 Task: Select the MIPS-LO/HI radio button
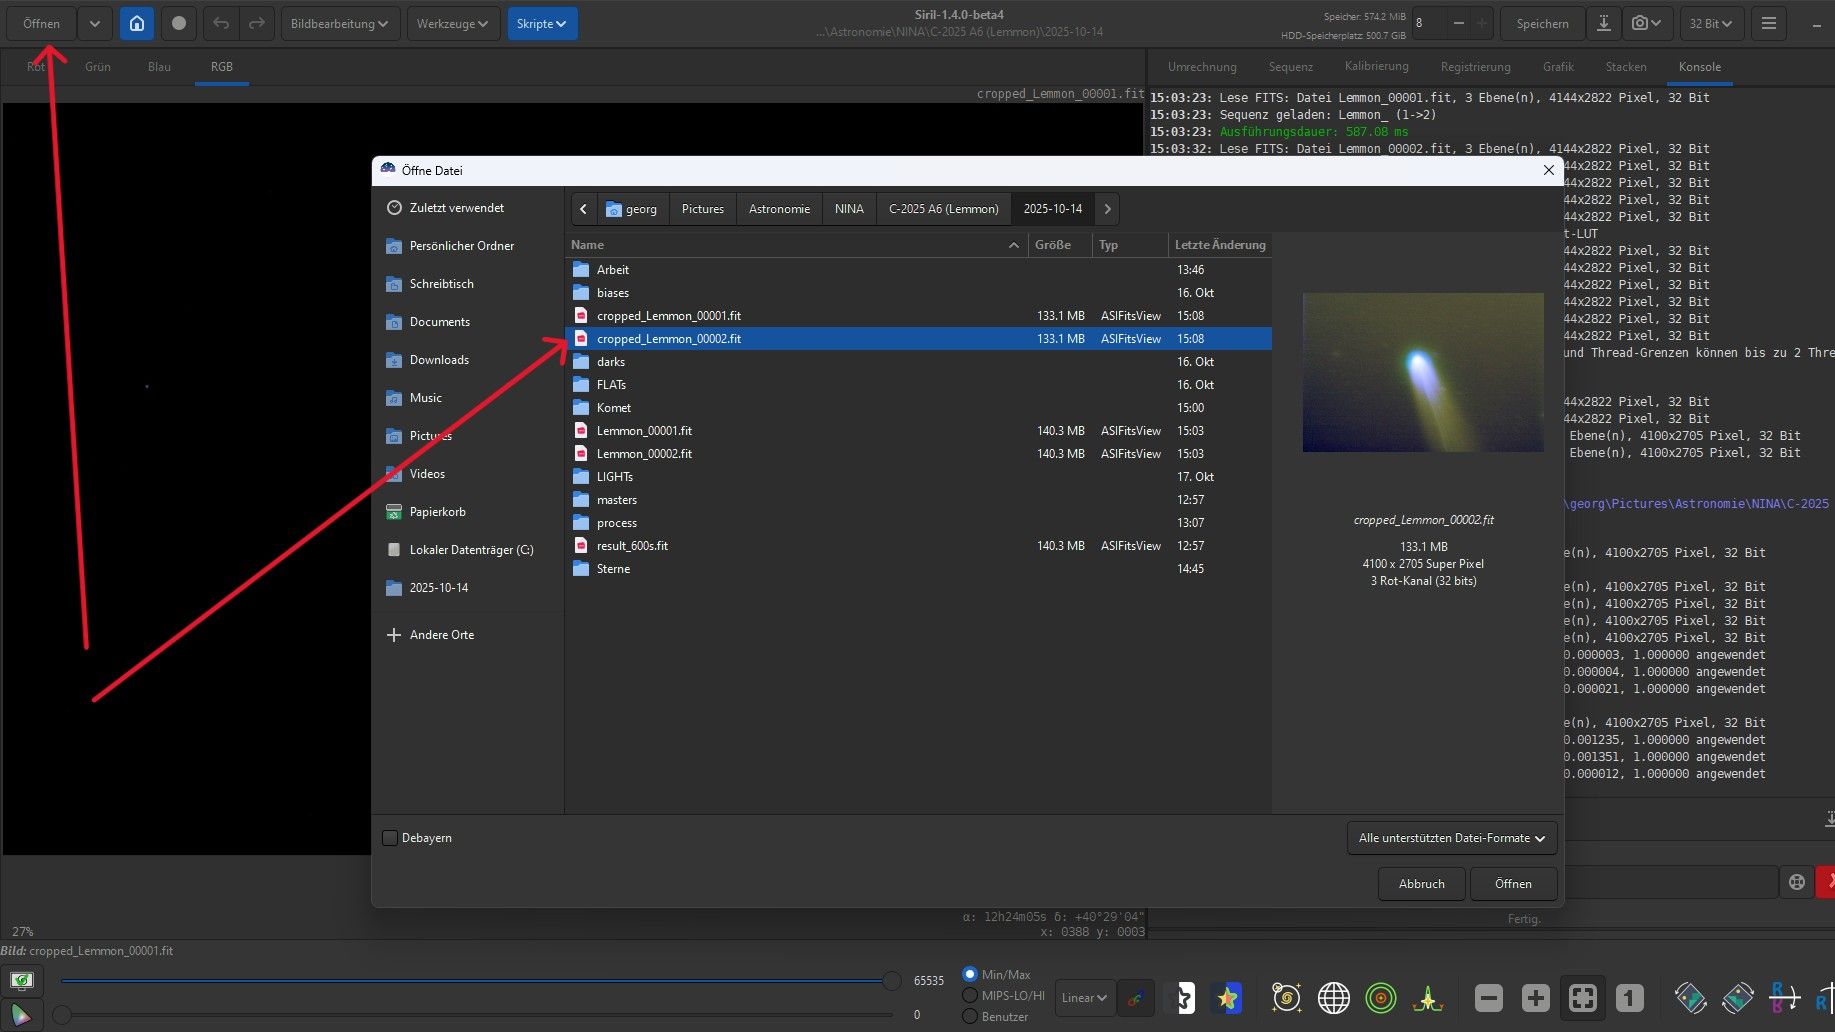click(970, 995)
